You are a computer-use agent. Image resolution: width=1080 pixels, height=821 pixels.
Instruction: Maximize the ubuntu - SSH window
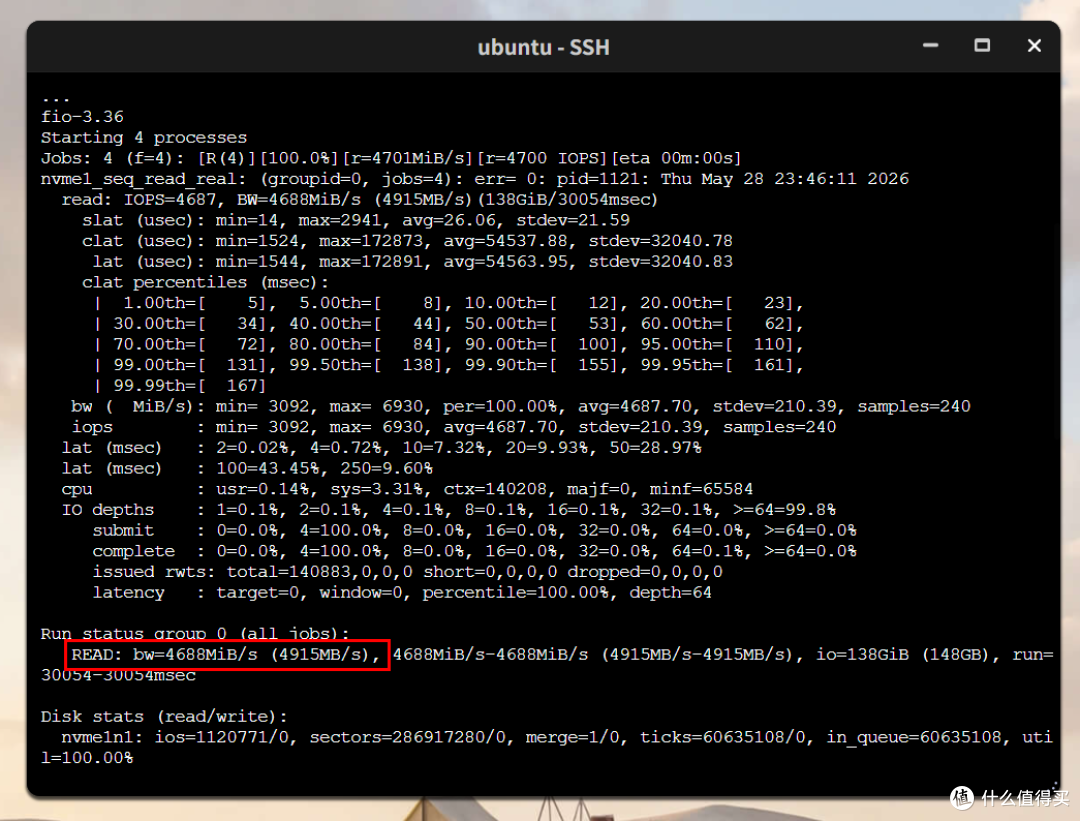point(982,45)
